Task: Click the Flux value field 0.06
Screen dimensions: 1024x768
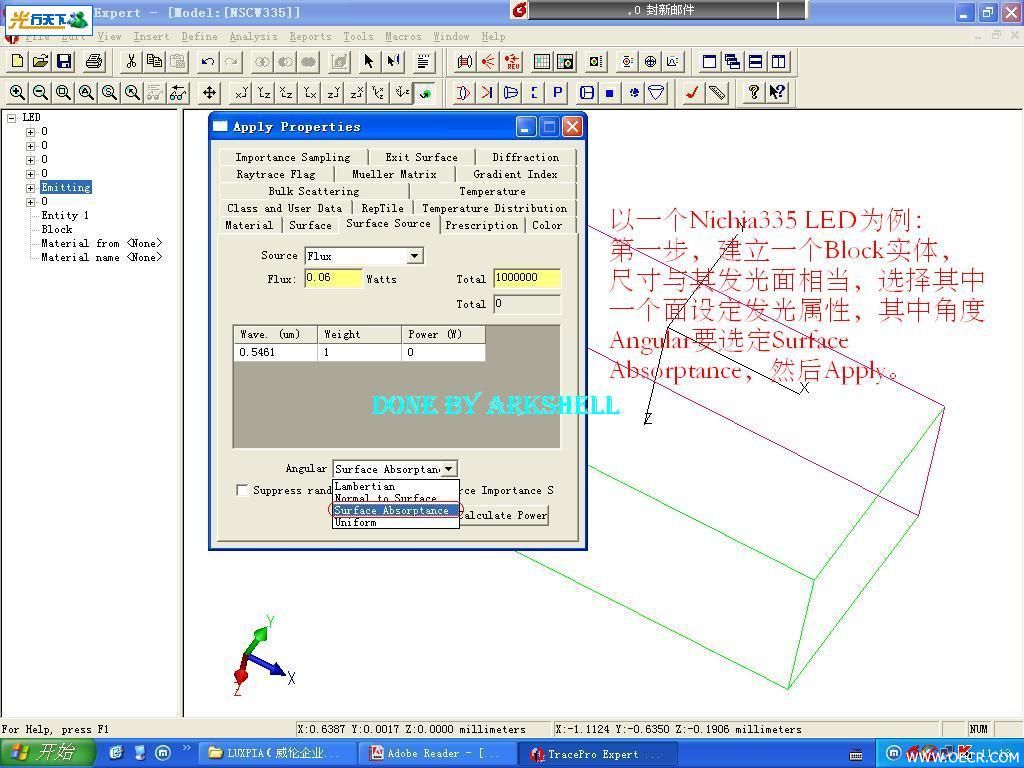Action: click(333, 278)
